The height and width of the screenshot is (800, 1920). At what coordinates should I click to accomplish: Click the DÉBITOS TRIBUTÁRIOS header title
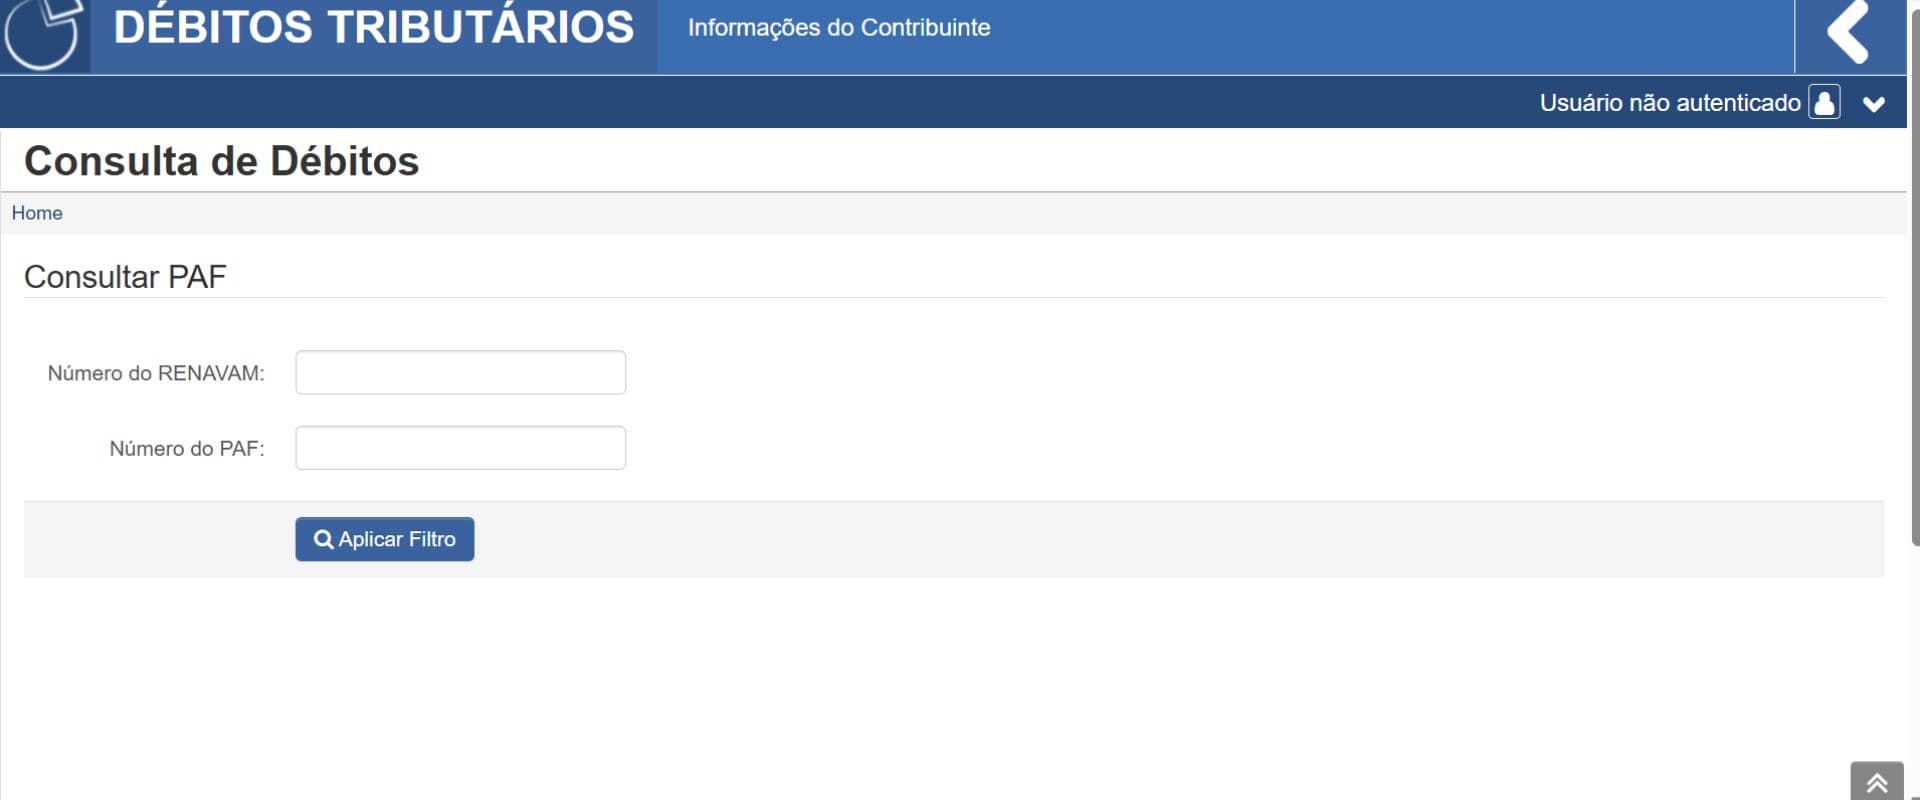[x=374, y=27]
